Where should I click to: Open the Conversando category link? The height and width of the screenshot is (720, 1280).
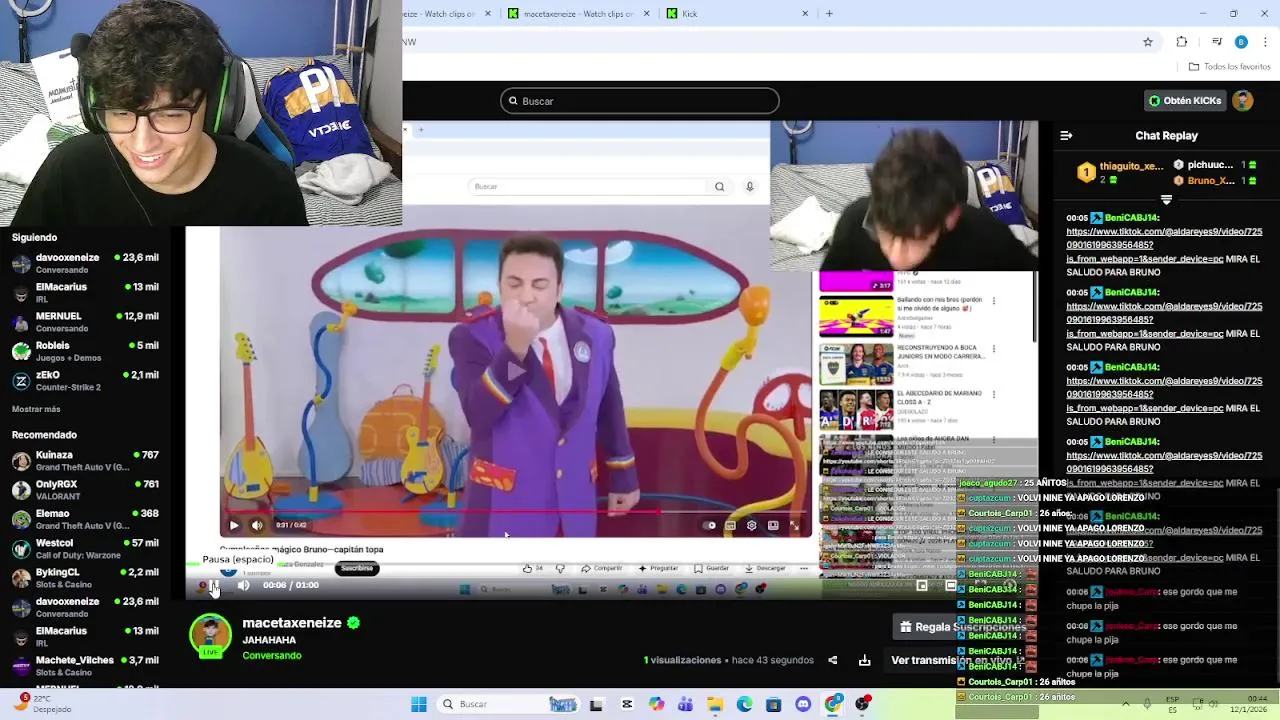click(x=272, y=656)
